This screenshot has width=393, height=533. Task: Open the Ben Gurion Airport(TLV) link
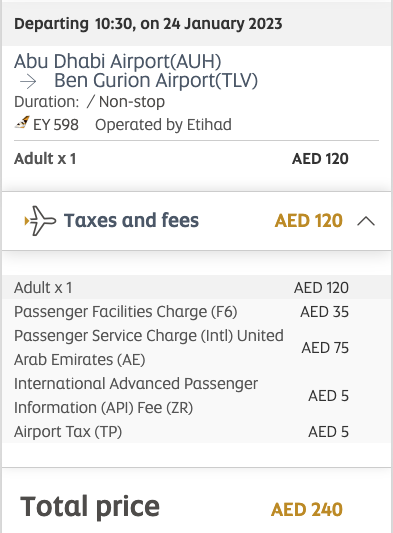[x=156, y=81]
